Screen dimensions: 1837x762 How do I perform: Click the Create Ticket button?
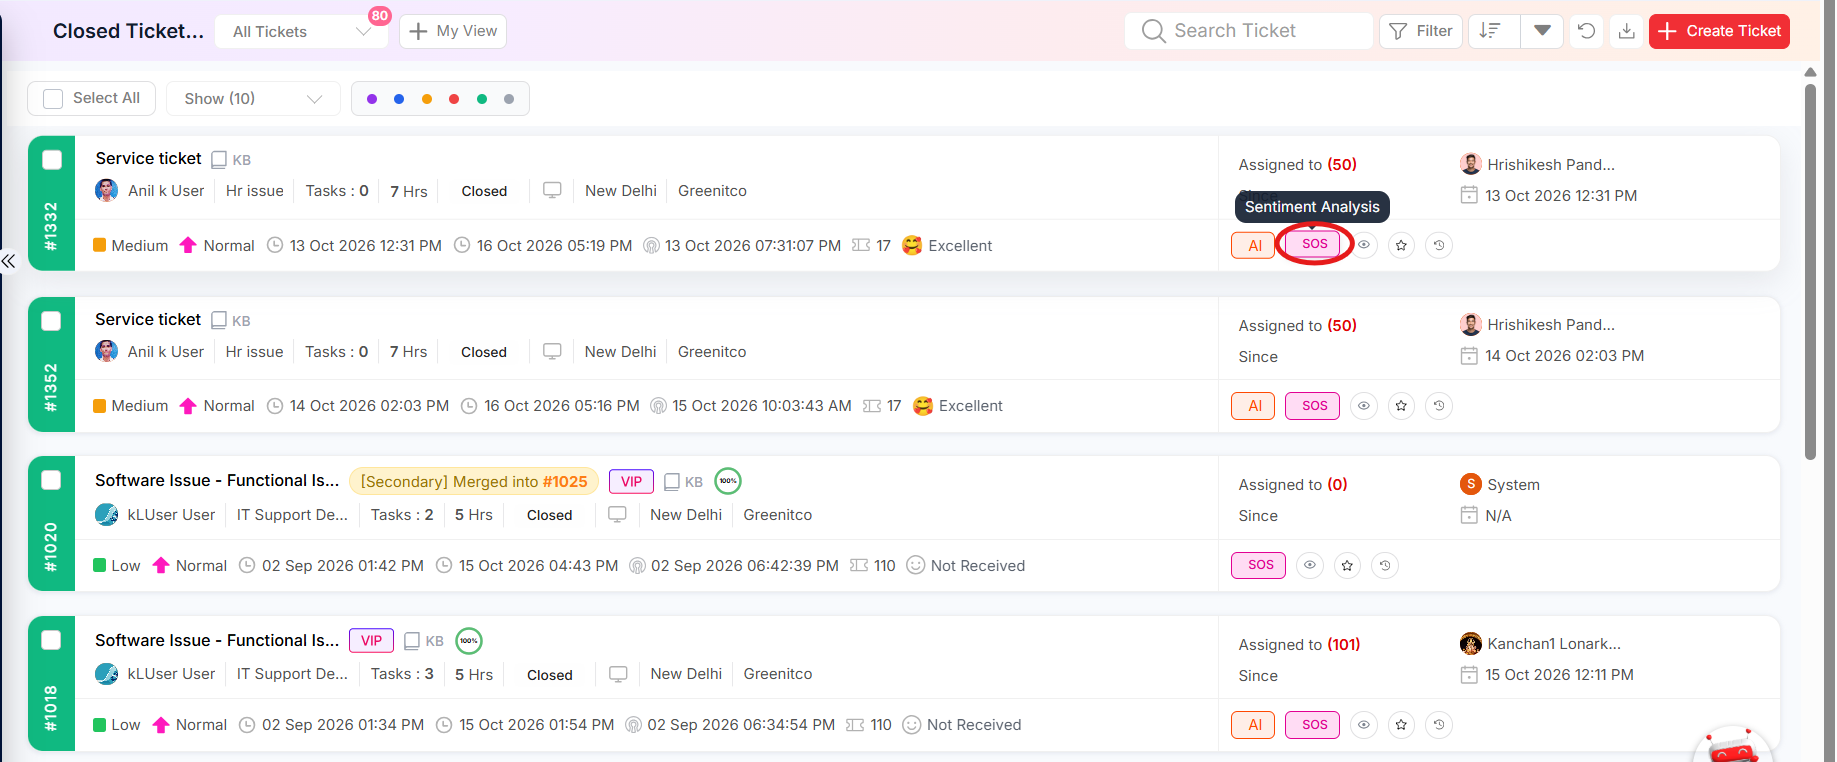pos(1719,31)
